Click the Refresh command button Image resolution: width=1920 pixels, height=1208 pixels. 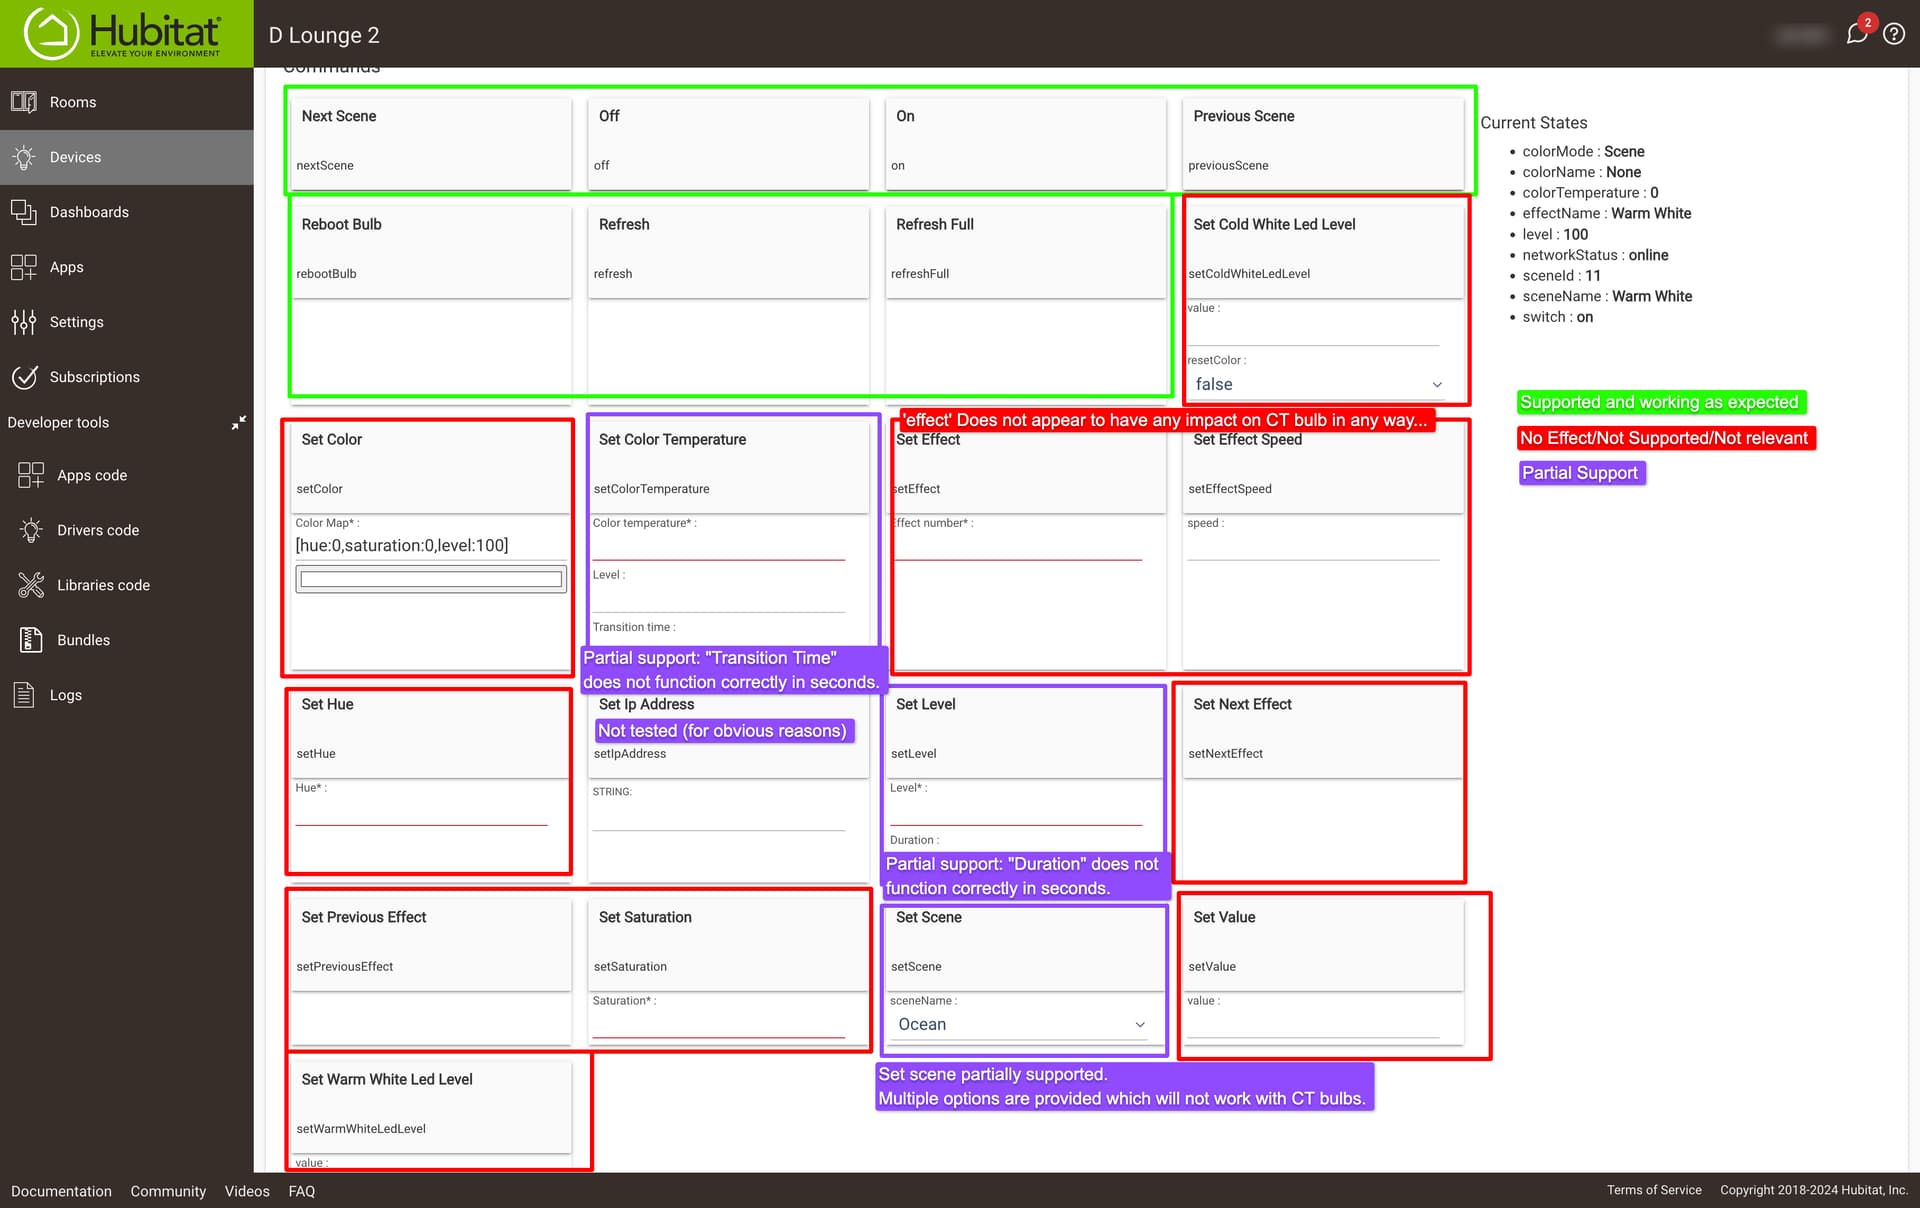(728, 250)
